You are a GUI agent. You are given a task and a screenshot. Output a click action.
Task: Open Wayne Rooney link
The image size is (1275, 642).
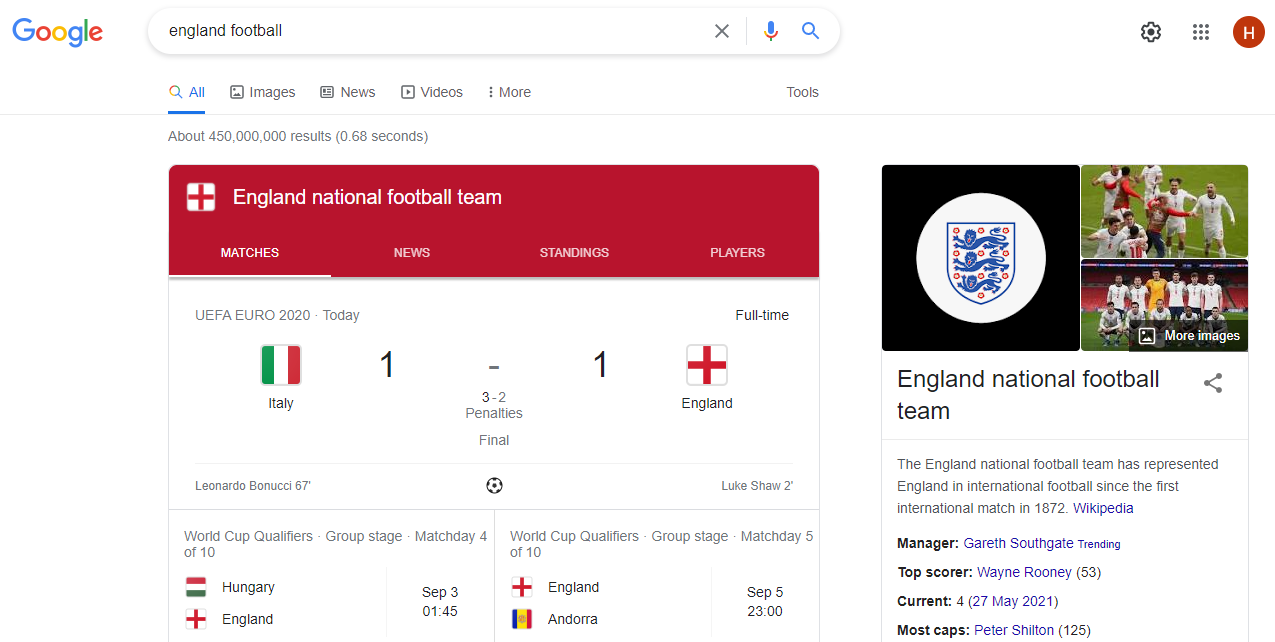point(1024,572)
